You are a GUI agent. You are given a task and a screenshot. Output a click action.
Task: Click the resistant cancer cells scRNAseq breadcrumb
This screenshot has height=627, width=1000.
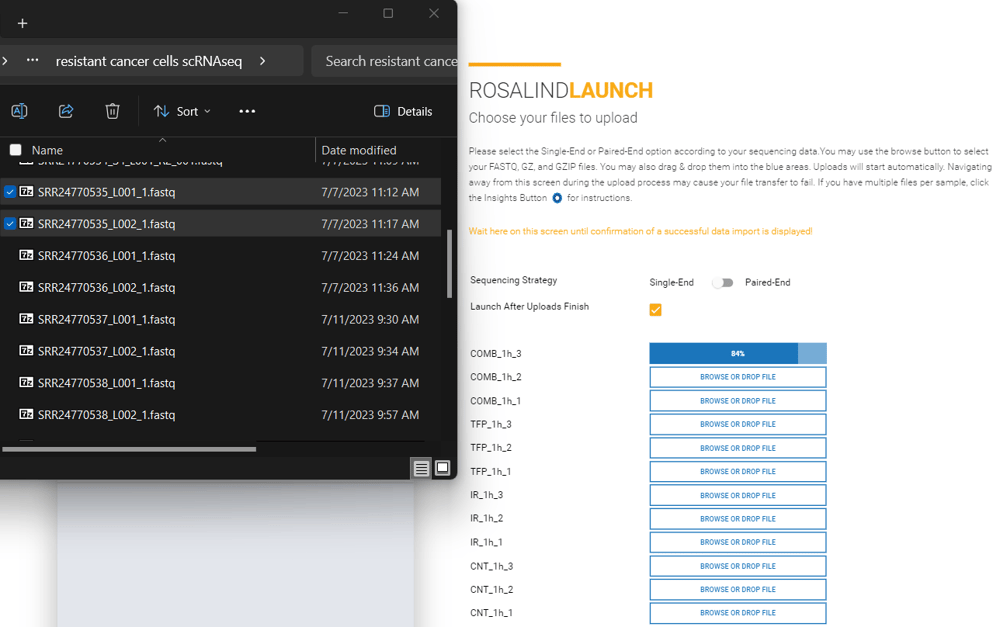point(149,61)
